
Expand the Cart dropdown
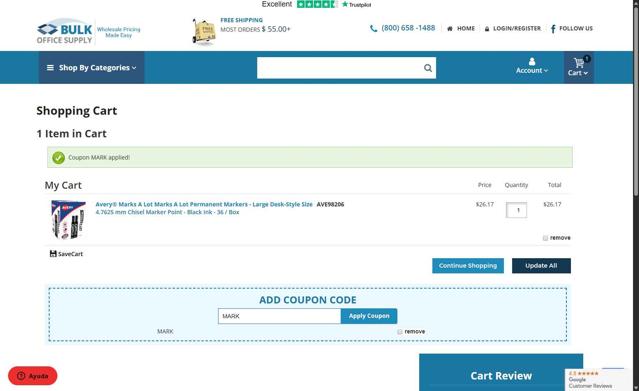(578, 73)
